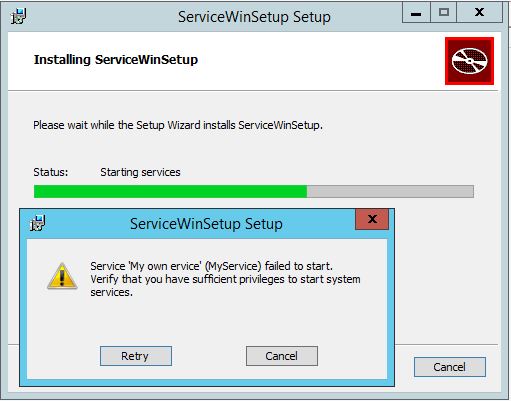Click the installer icon in main title bar

coord(19,17)
